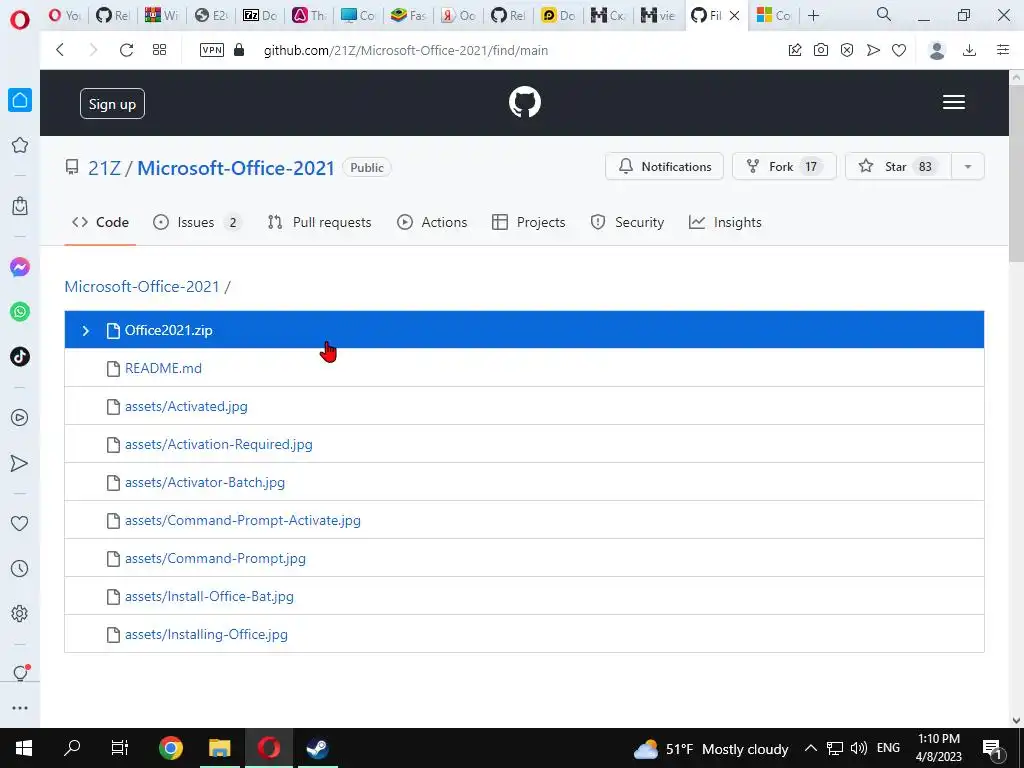This screenshot has height=768, width=1024.
Task: Open the ad blocker shield icon
Action: (847, 50)
